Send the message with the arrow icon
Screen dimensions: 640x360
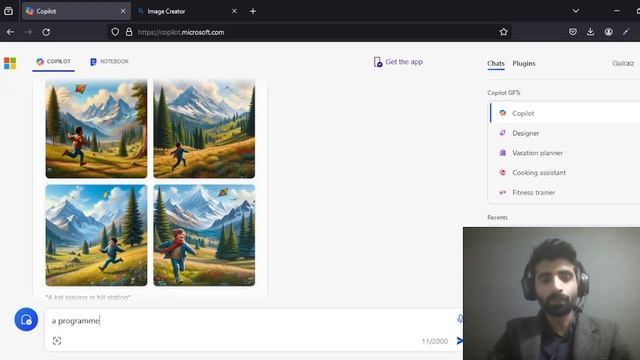coord(459,340)
